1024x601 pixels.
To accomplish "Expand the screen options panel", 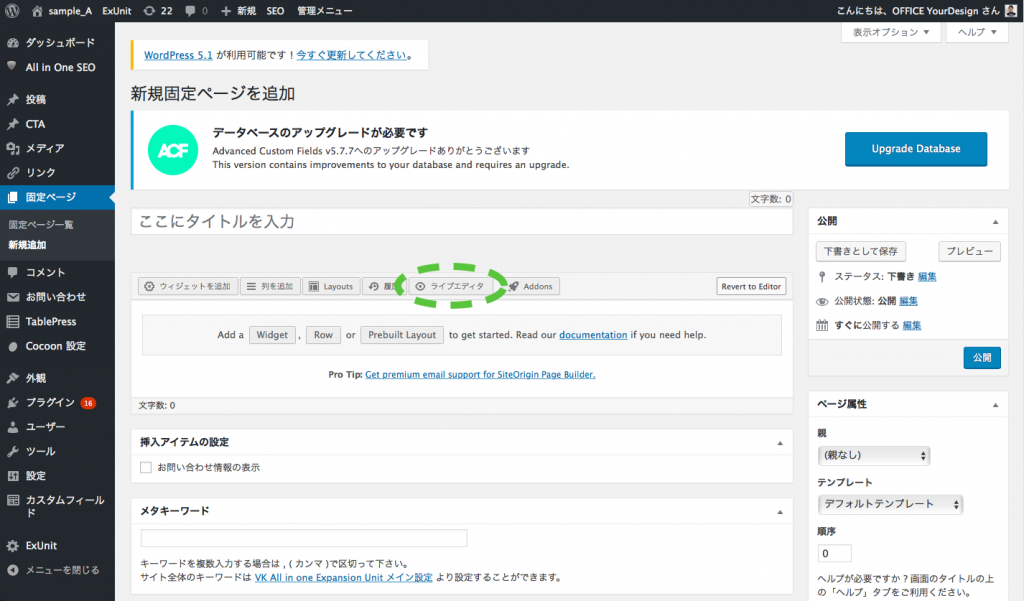I will tap(892, 32).
